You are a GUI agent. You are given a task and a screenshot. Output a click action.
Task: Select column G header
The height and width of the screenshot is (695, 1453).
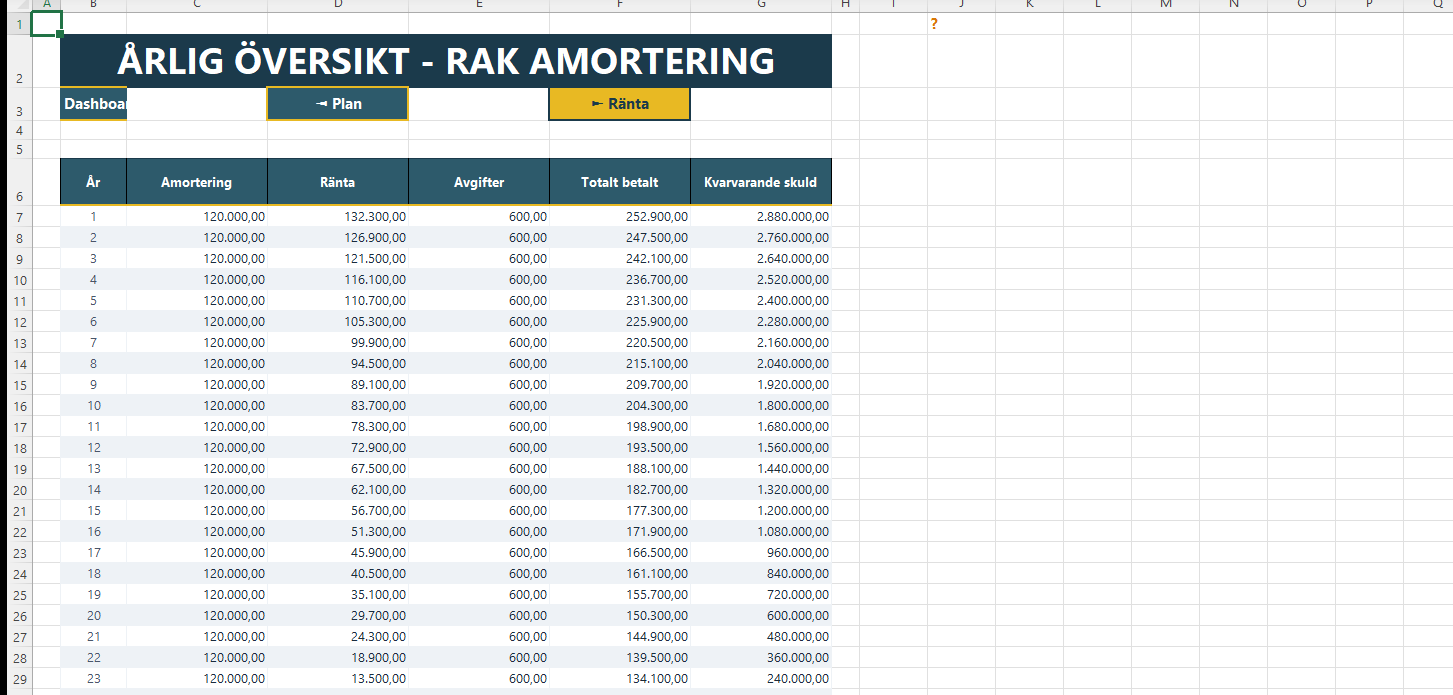761,5
